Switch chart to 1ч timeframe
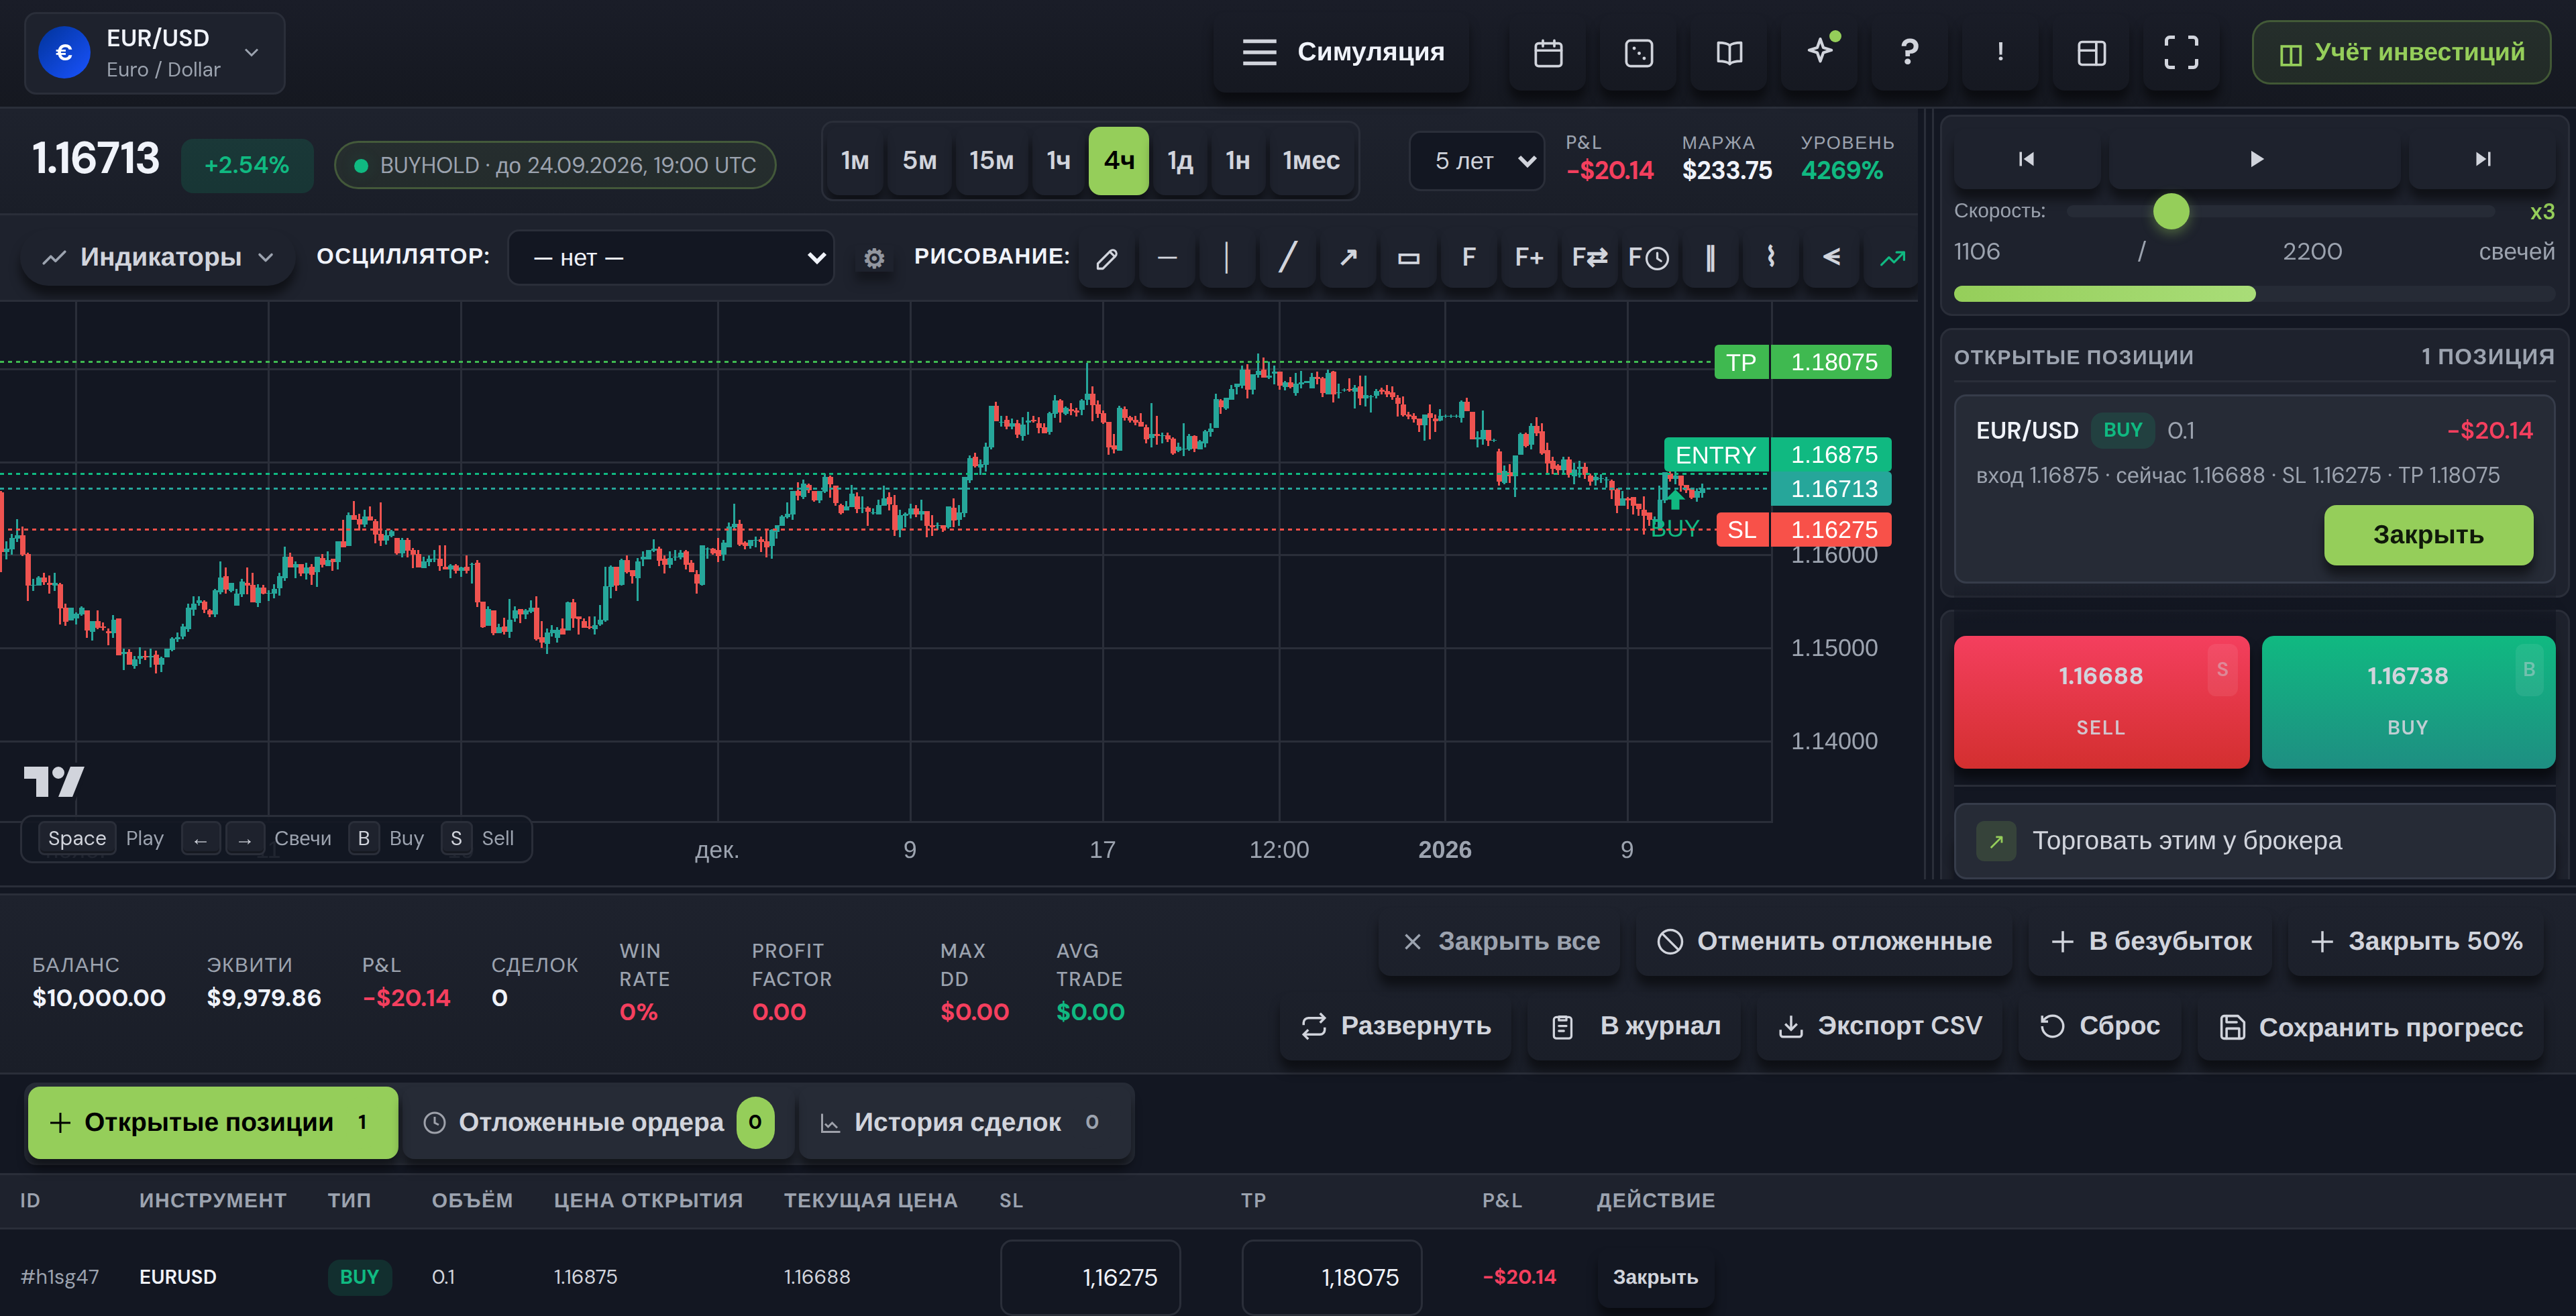The width and height of the screenshot is (2576, 1316). pyautogui.click(x=1058, y=161)
